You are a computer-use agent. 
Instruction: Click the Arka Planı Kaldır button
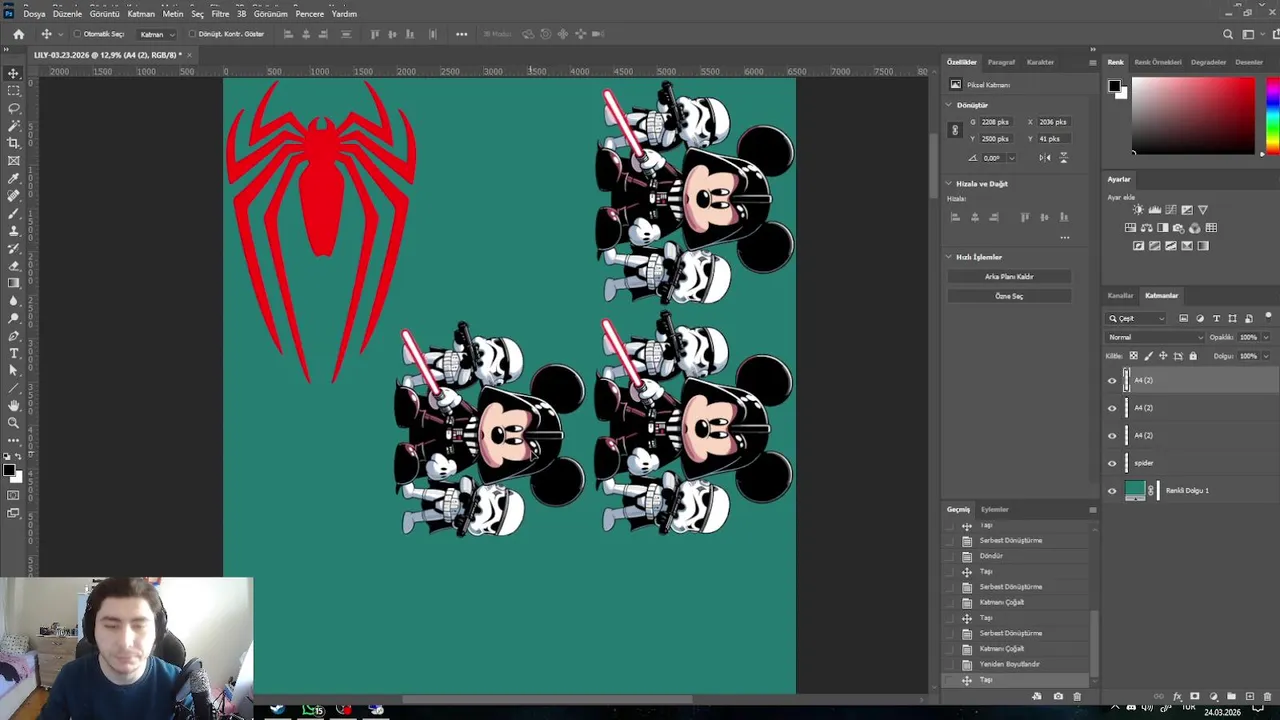click(1009, 277)
